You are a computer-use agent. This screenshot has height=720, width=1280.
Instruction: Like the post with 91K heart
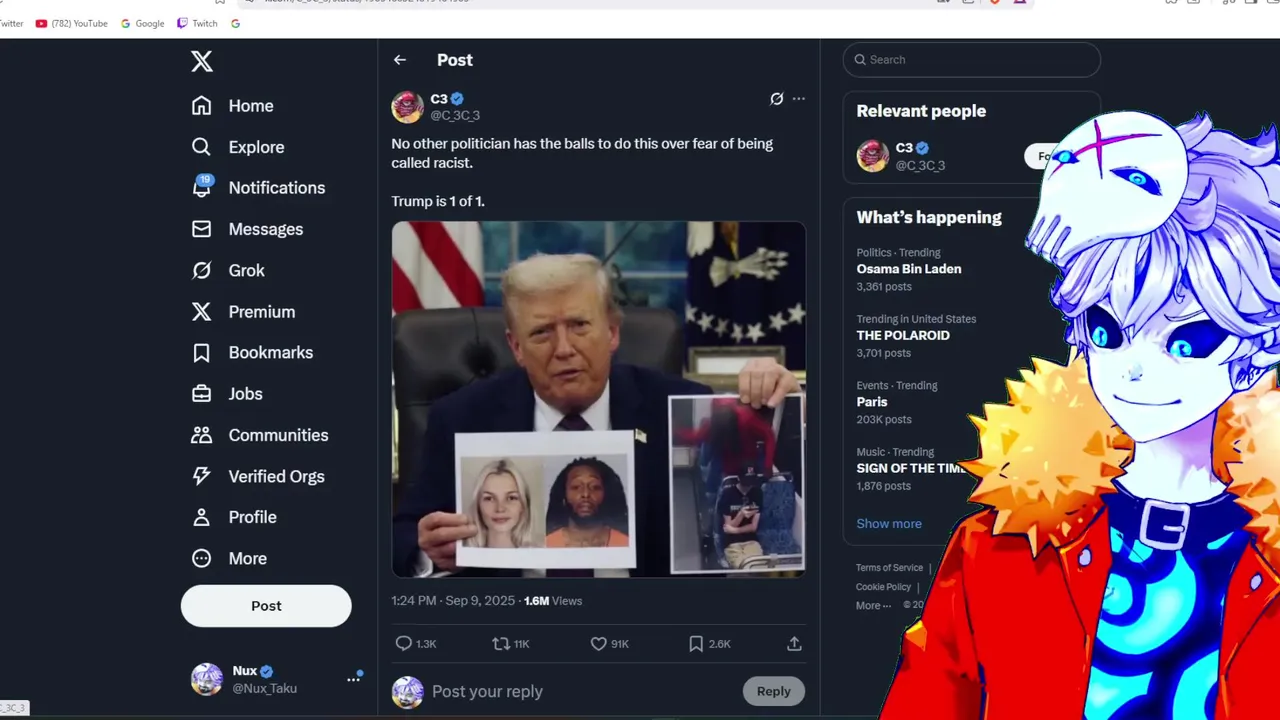coord(598,644)
